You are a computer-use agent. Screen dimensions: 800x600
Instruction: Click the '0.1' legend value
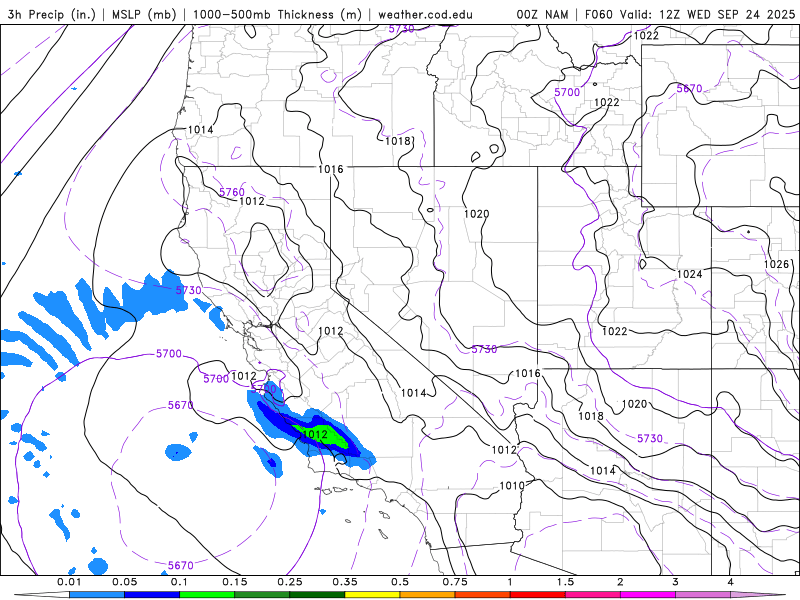pyautogui.click(x=179, y=582)
